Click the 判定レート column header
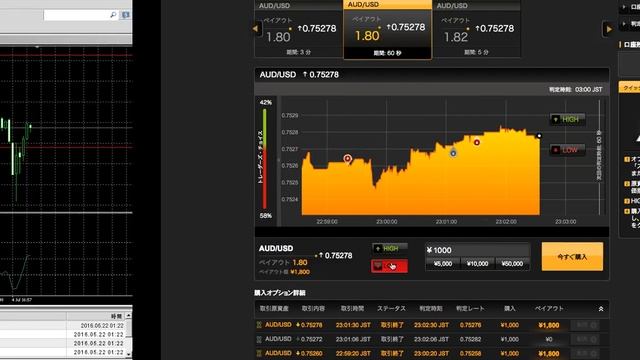 [470, 309]
